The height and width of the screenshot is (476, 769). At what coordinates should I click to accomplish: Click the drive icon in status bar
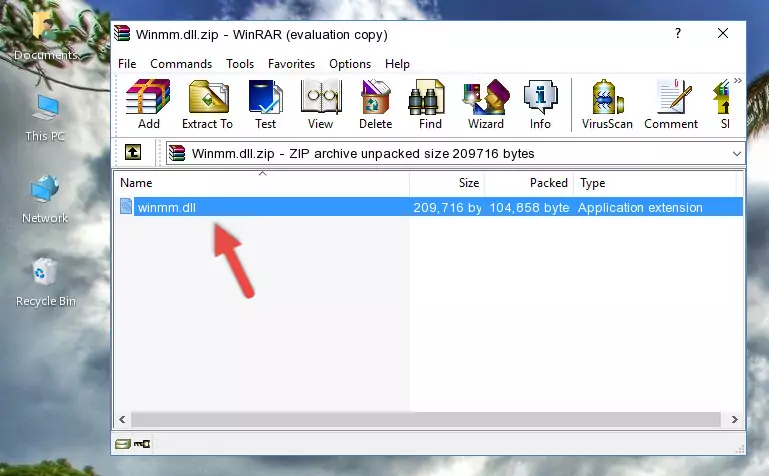click(x=123, y=444)
